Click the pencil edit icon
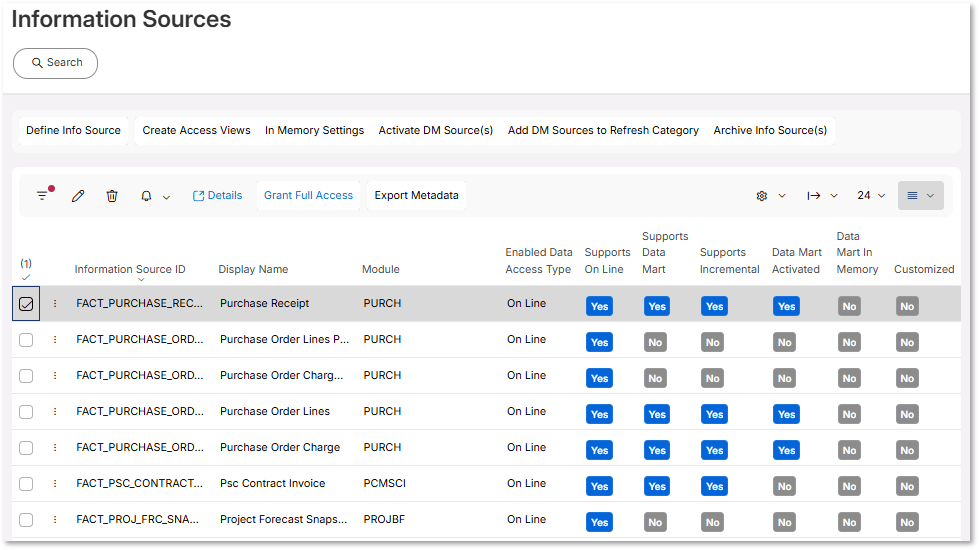 point(78,196)
